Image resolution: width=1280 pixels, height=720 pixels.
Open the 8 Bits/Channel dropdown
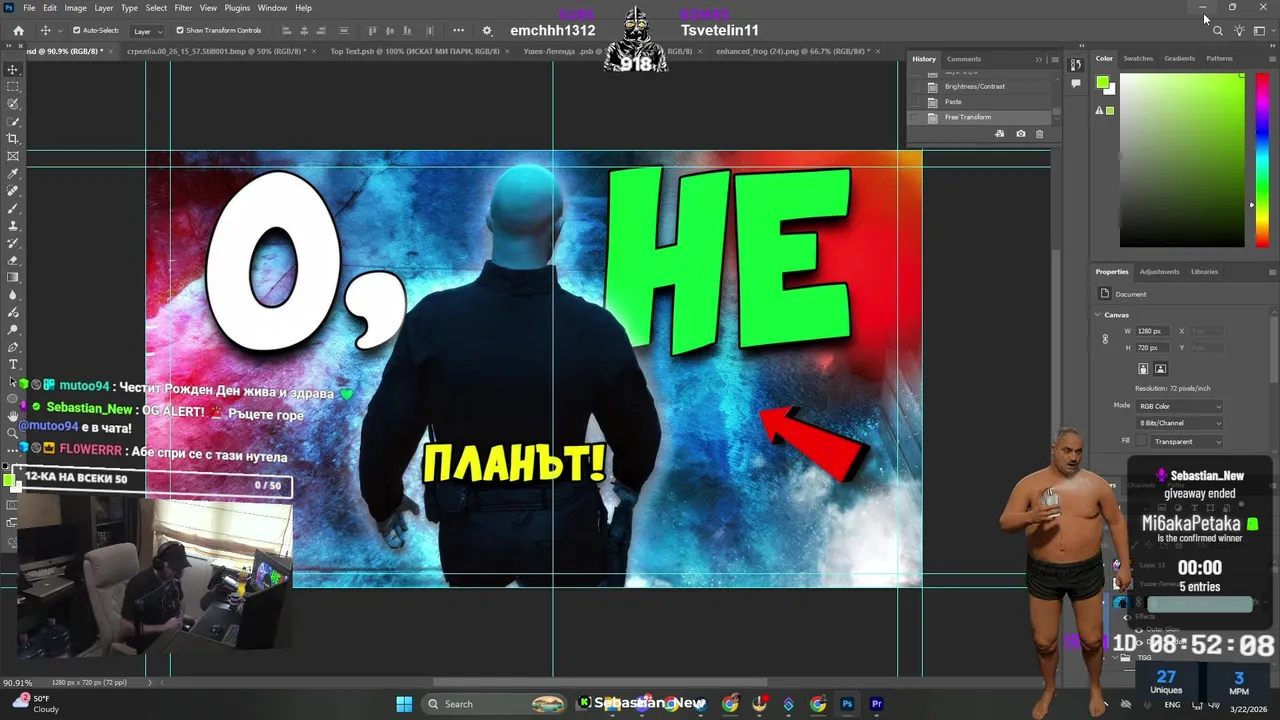pyautogui.click(x=1180, y=423)
